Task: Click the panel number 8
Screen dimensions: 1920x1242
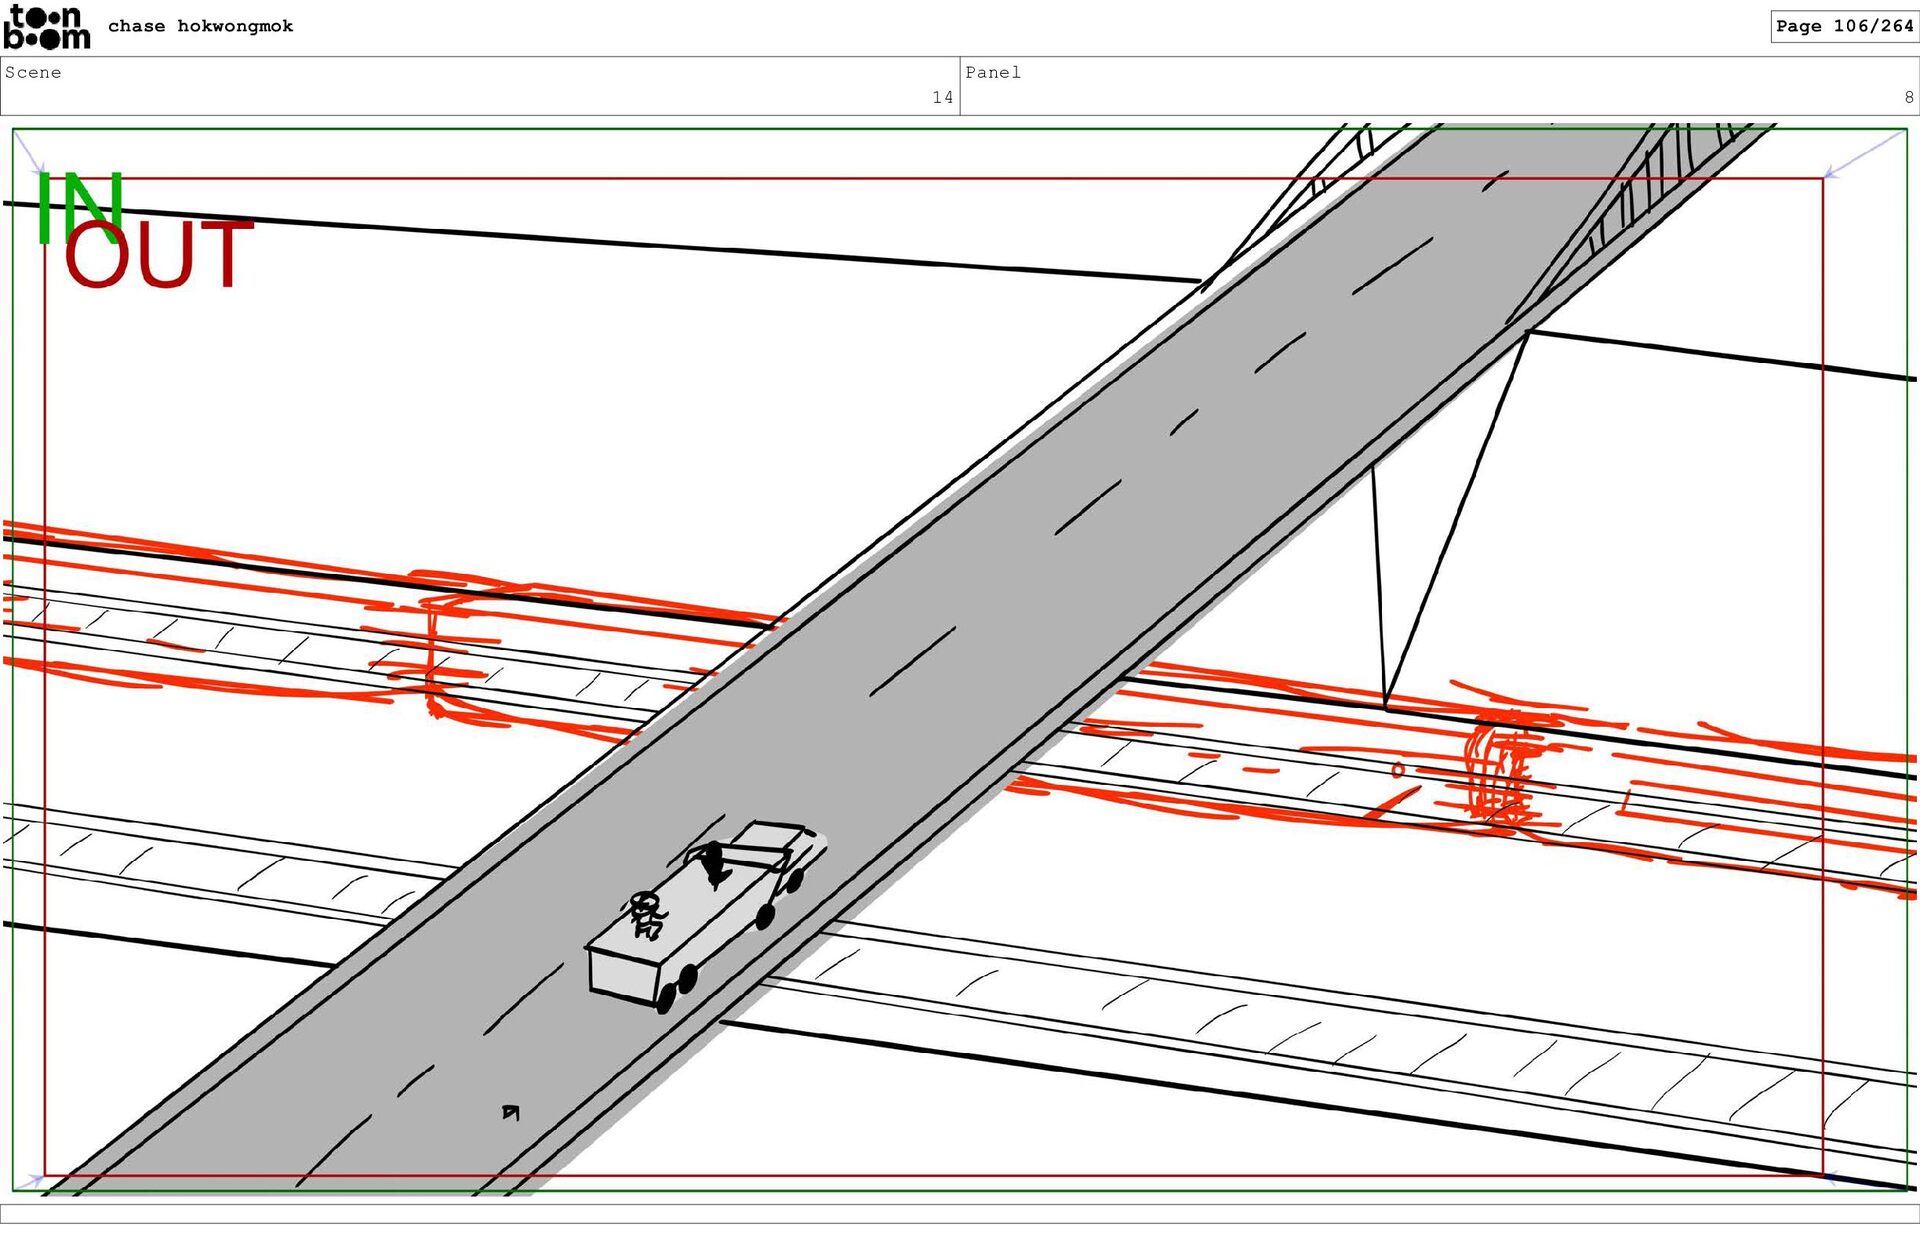Action: pos(1908,97)
